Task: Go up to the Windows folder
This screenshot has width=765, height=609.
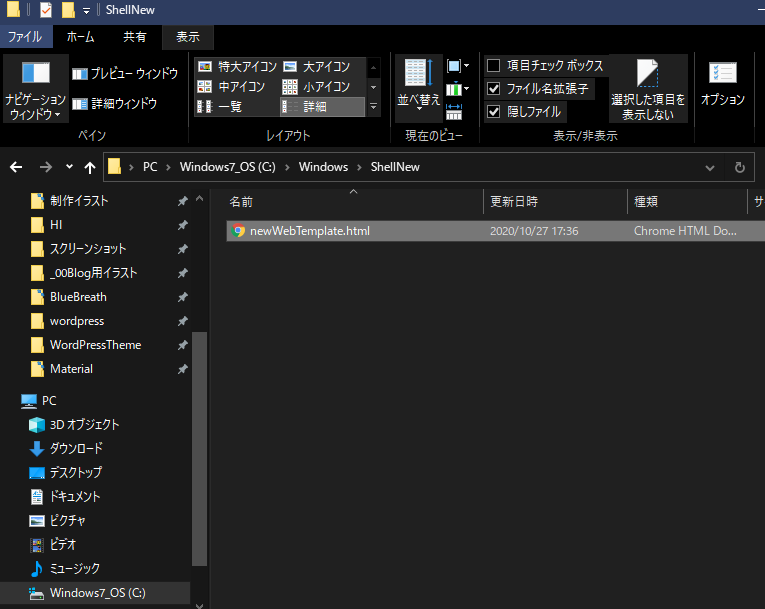Action: [x=90, y=167]
